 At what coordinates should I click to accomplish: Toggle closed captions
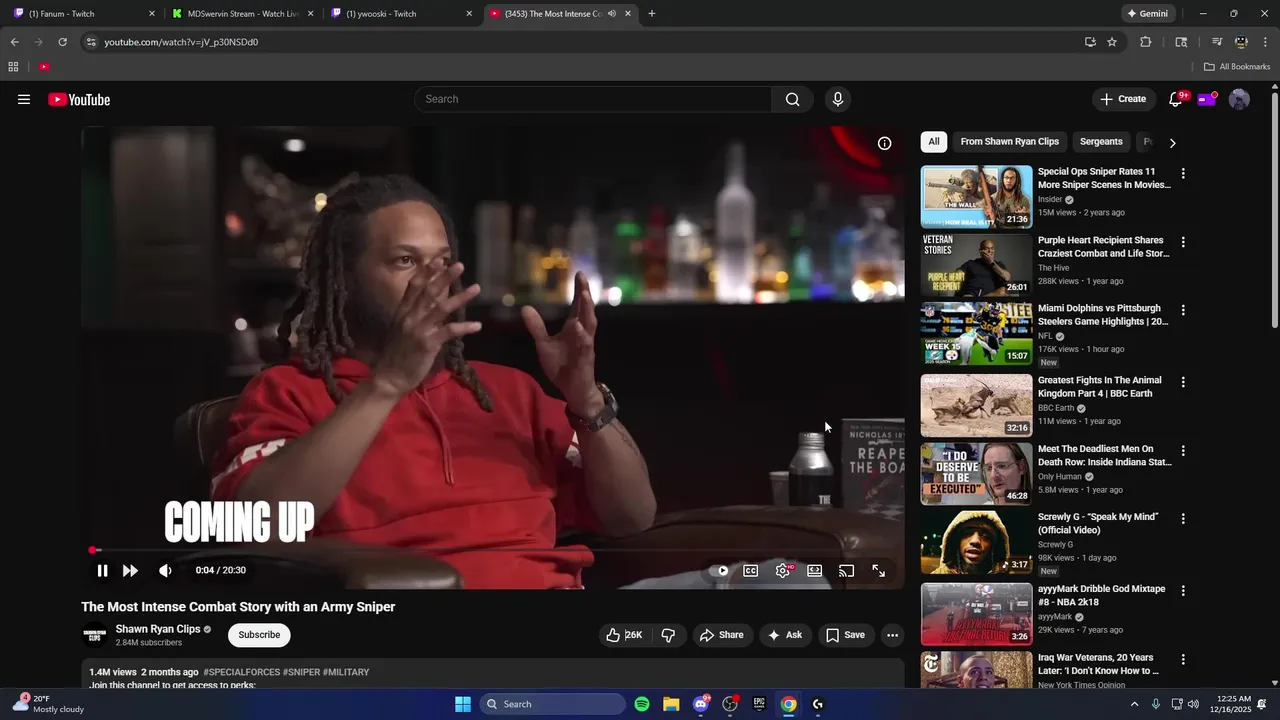750,571
